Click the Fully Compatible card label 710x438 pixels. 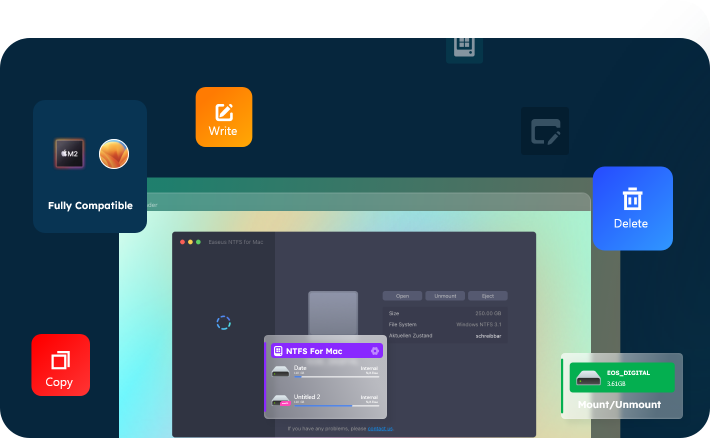click(90, 206)
